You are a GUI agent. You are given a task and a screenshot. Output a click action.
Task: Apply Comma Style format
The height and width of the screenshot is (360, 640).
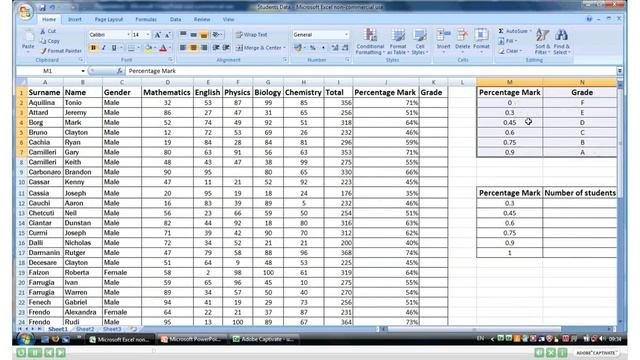click(323, 48)
